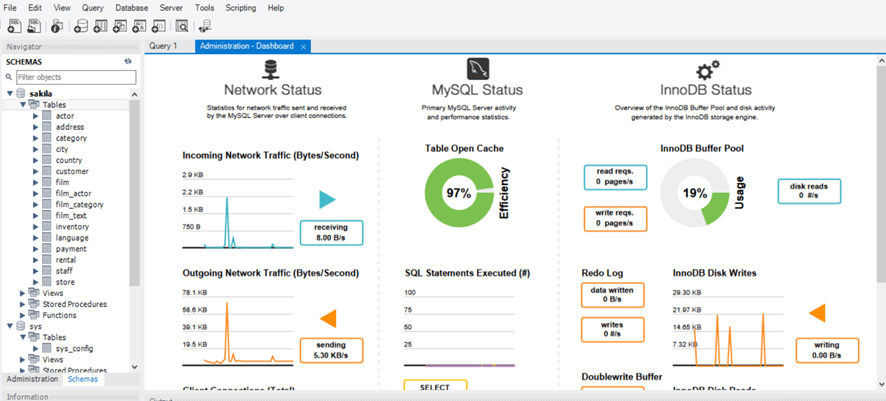
Task: Expand Functions under the sakila schema
Action: [x=24, y=315]
